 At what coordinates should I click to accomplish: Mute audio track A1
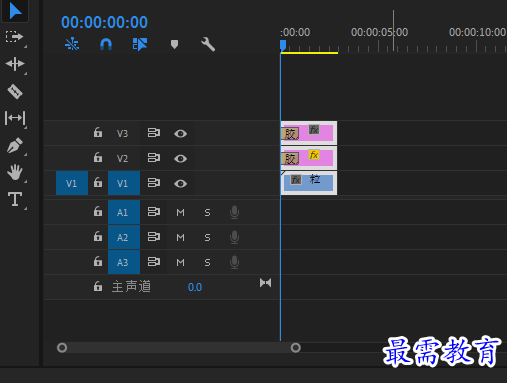pos(180,212)
